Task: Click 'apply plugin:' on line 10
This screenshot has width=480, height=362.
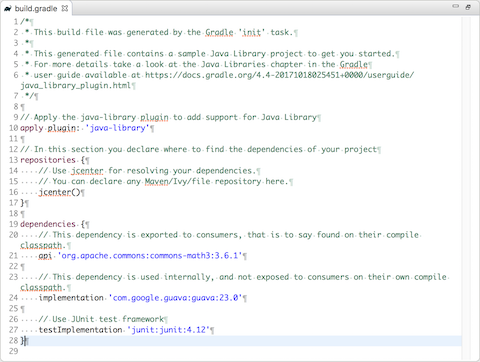Action: [x=50, y=128]
